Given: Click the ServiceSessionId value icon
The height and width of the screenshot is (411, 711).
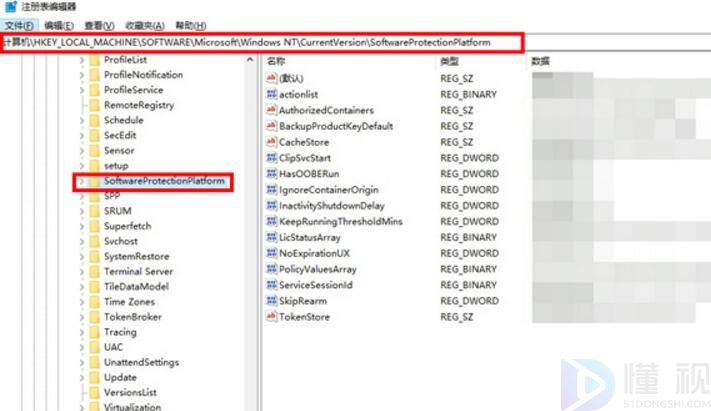Looking at the screenshot, I should click(x=271, y=284).
